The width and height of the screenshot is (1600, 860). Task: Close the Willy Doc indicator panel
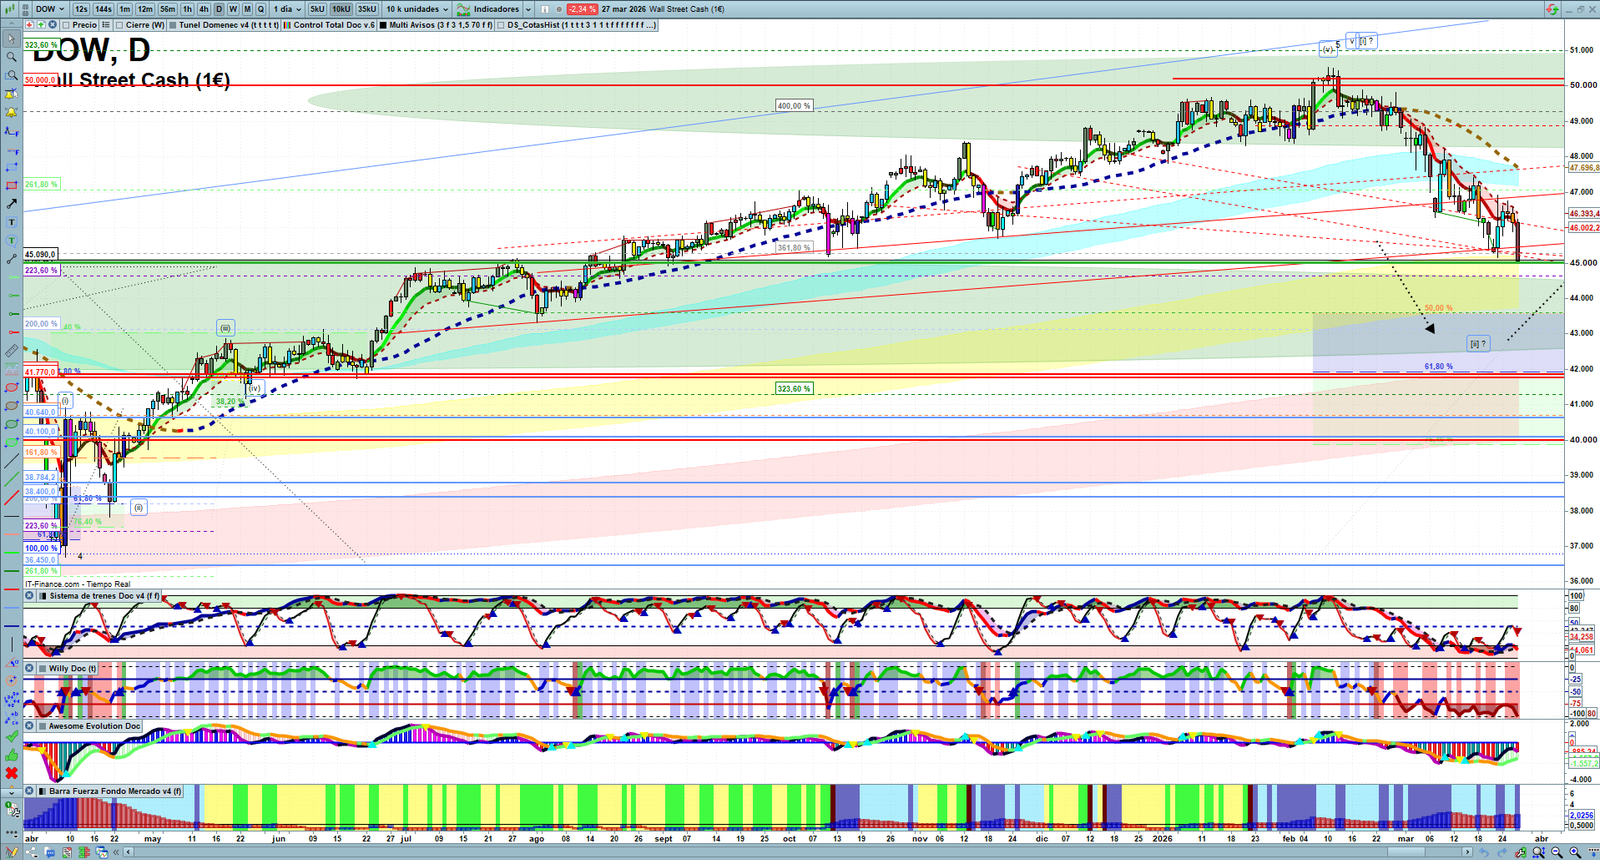pos(30,668)
